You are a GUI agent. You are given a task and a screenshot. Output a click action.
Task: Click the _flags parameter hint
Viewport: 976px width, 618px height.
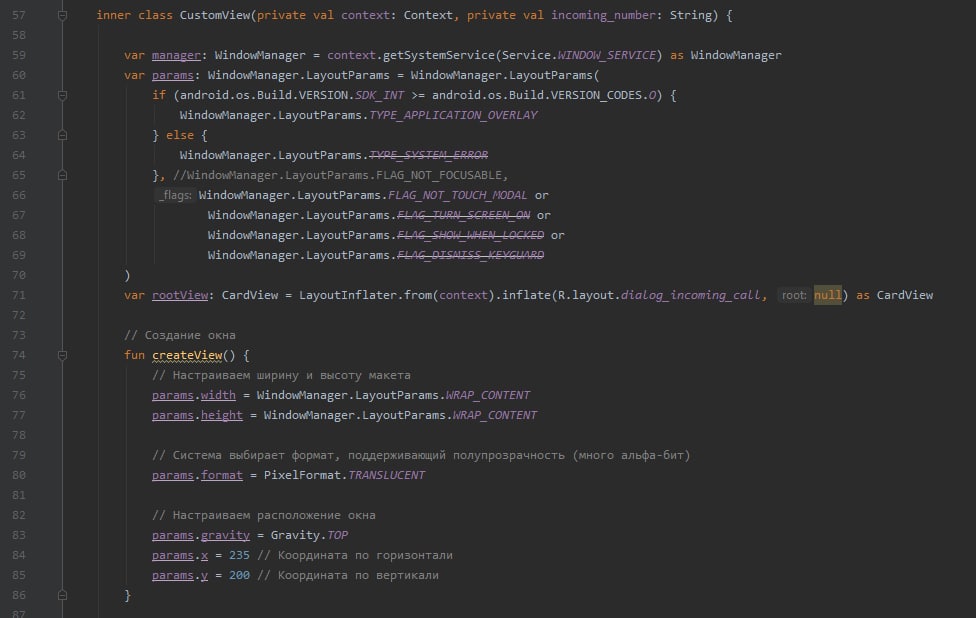[174, 195]
